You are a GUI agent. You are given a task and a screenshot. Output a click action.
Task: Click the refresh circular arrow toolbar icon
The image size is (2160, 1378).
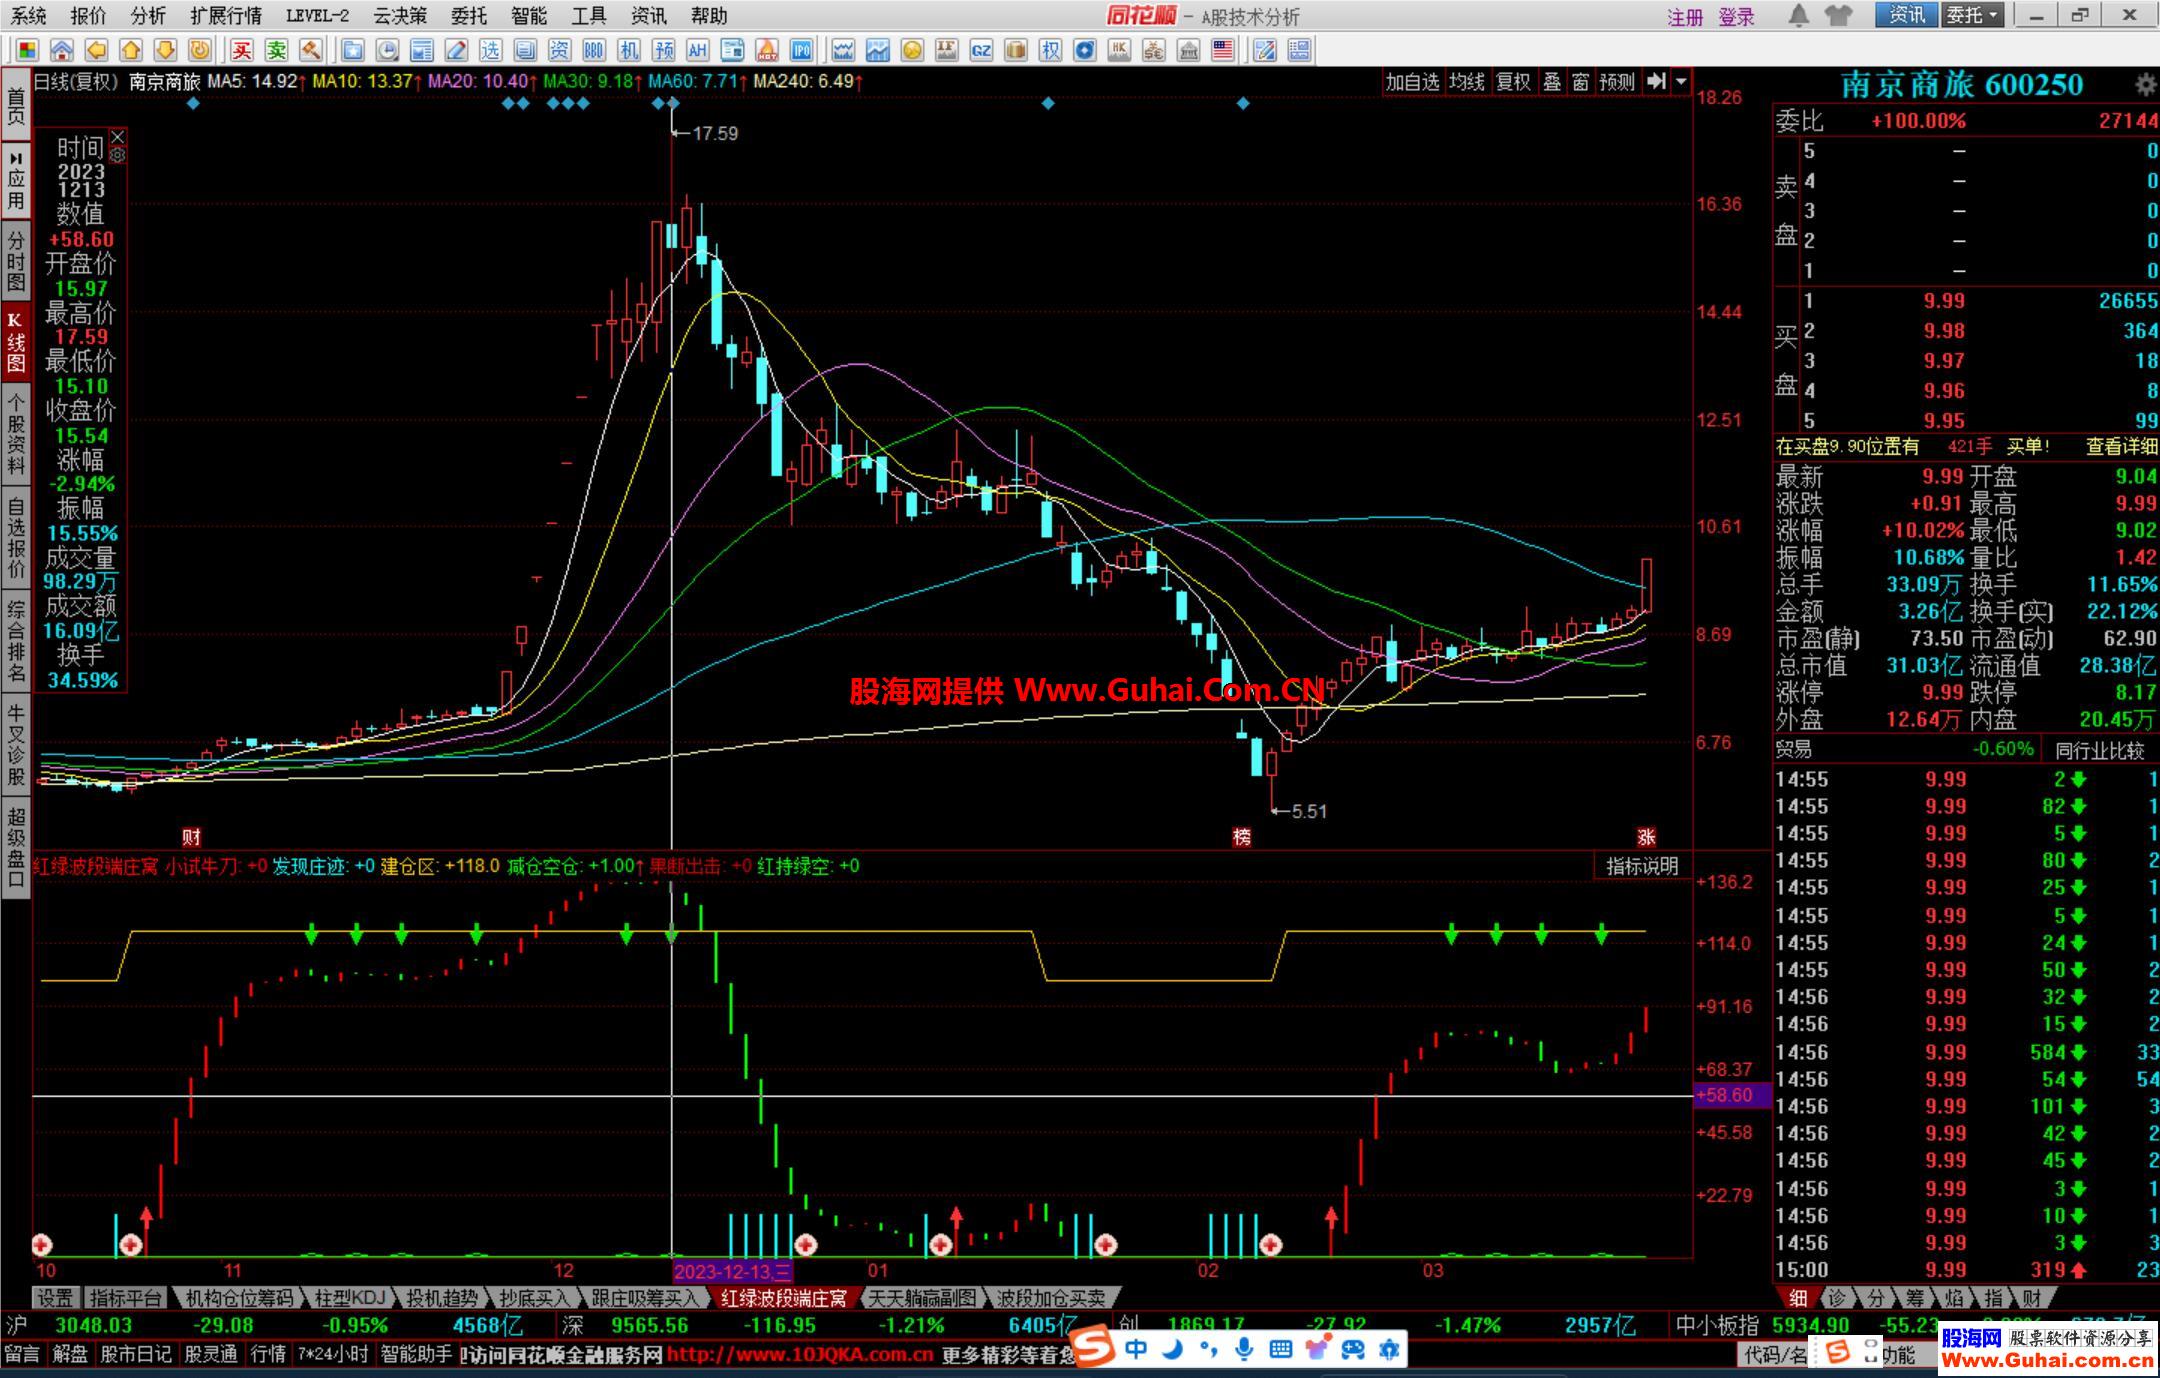(200, 50)
